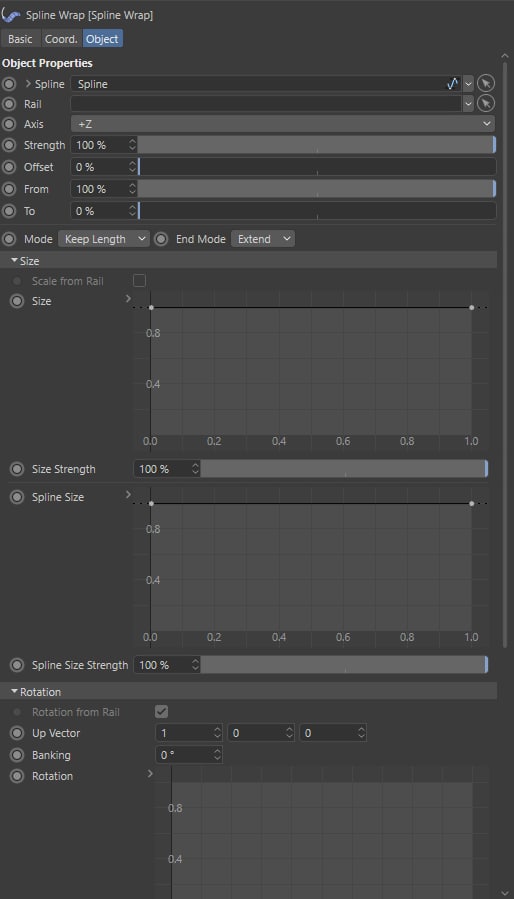Viewport: 514px width, 899px height.
Task: Expand the Spline parameter chevron
Action: (x=28, y=84)
